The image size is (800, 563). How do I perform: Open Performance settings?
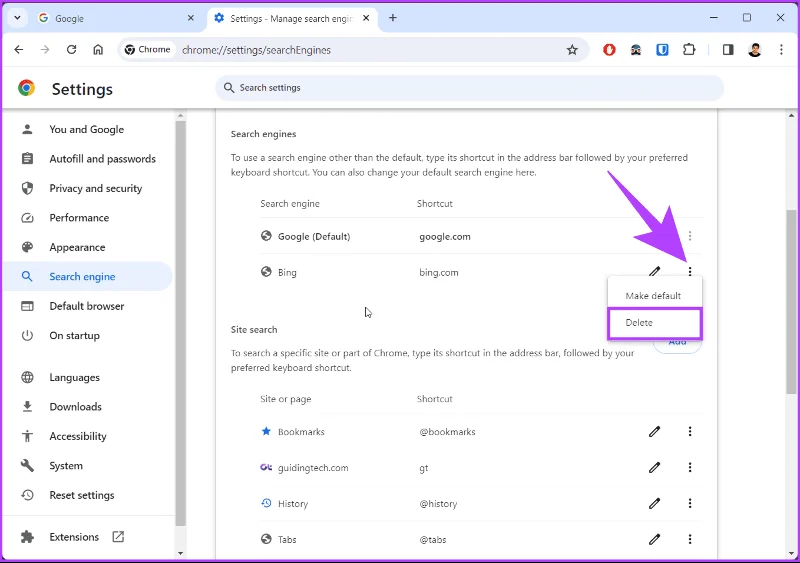point(87,218)
